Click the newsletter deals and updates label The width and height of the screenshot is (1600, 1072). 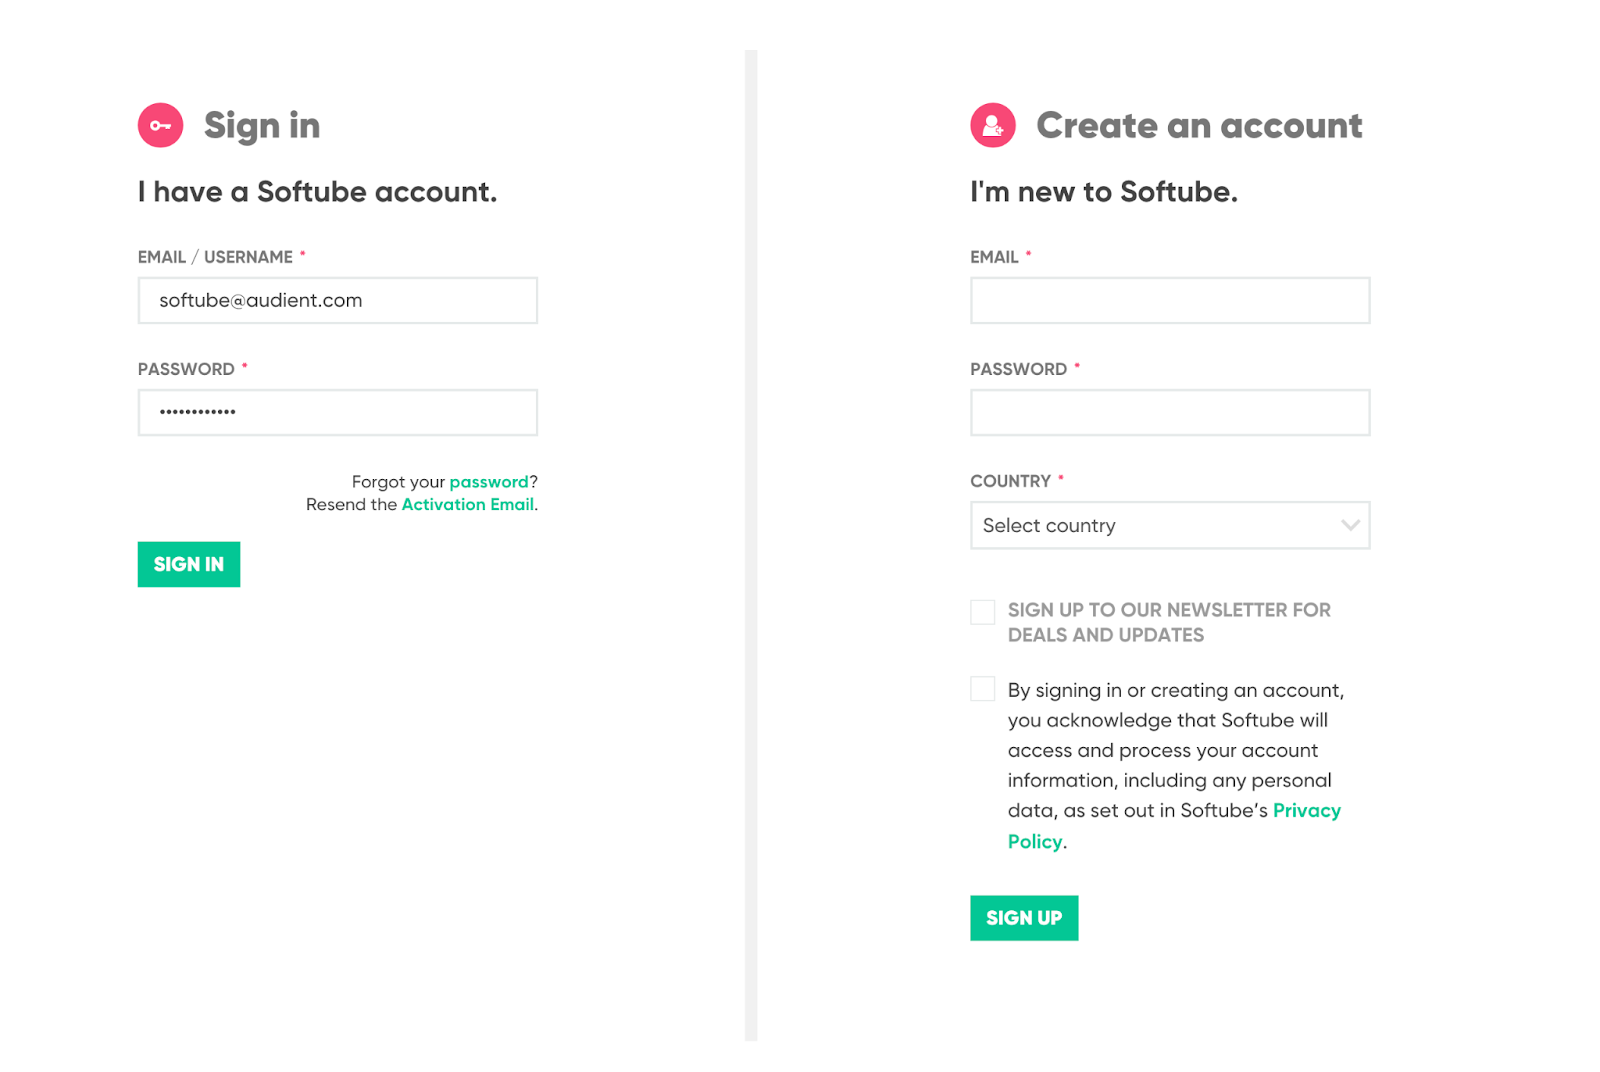pyautogui.click(x=1169, y=622)
